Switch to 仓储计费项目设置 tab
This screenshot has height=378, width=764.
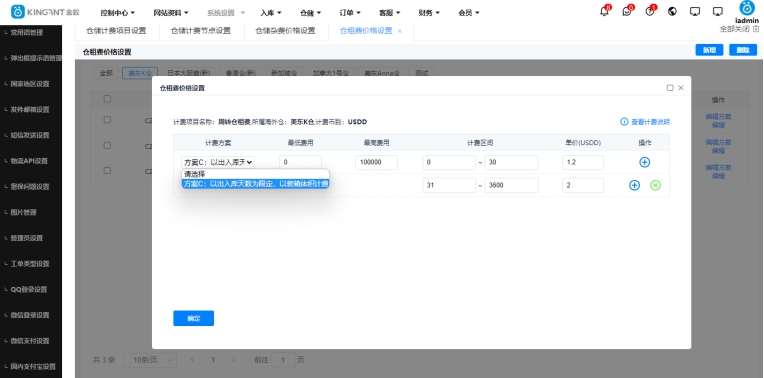[x=116, y=31]
